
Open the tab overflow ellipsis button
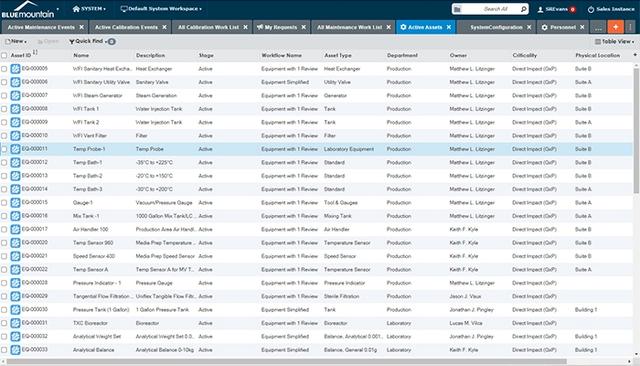point(598,27)
